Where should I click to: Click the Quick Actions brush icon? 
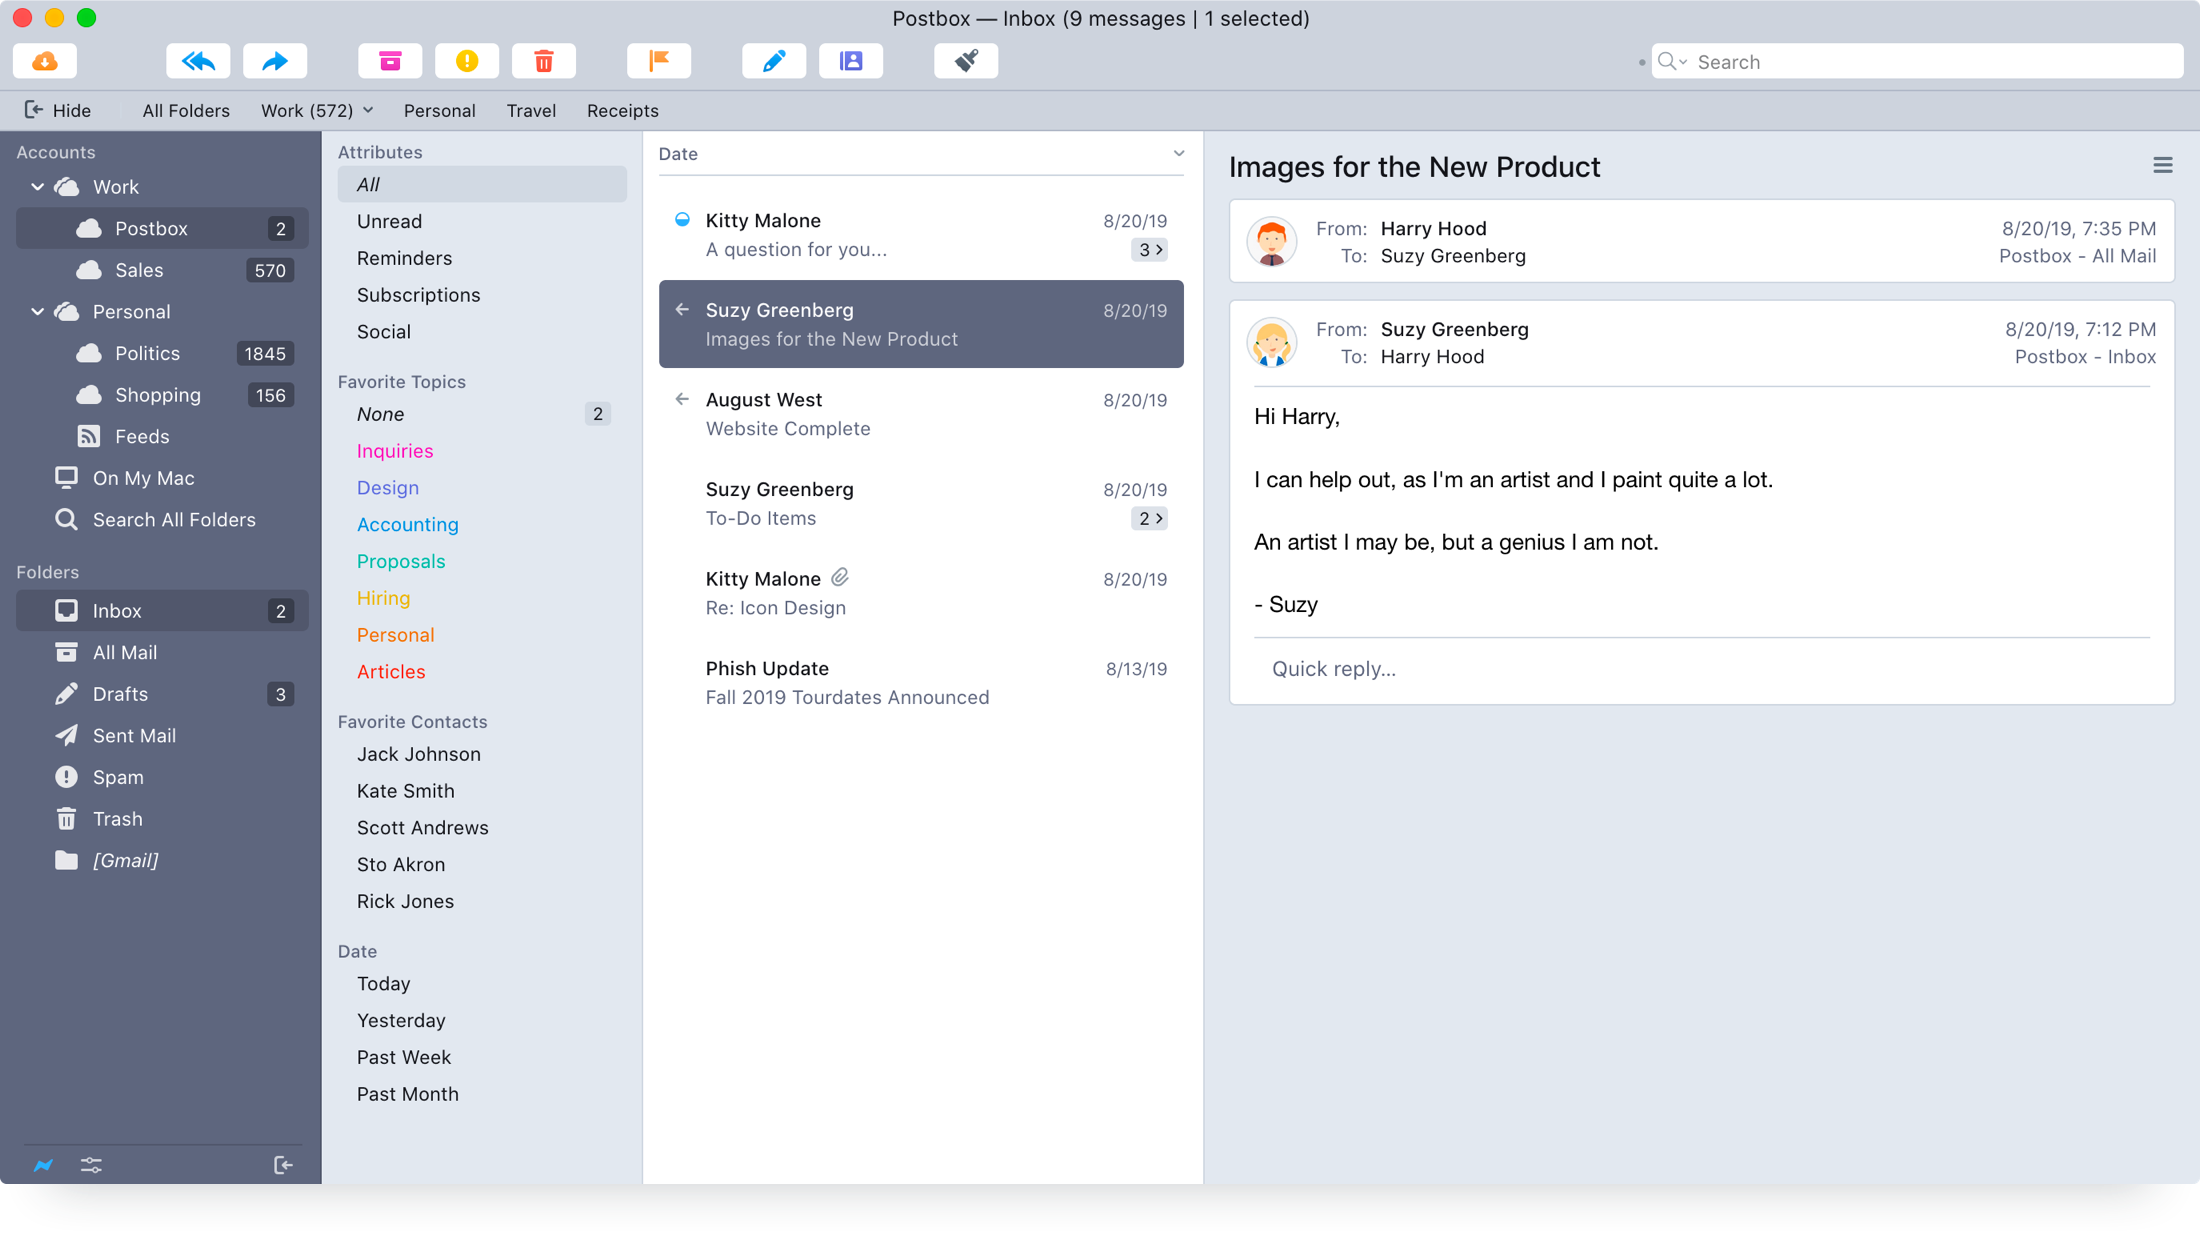point(966,61)
